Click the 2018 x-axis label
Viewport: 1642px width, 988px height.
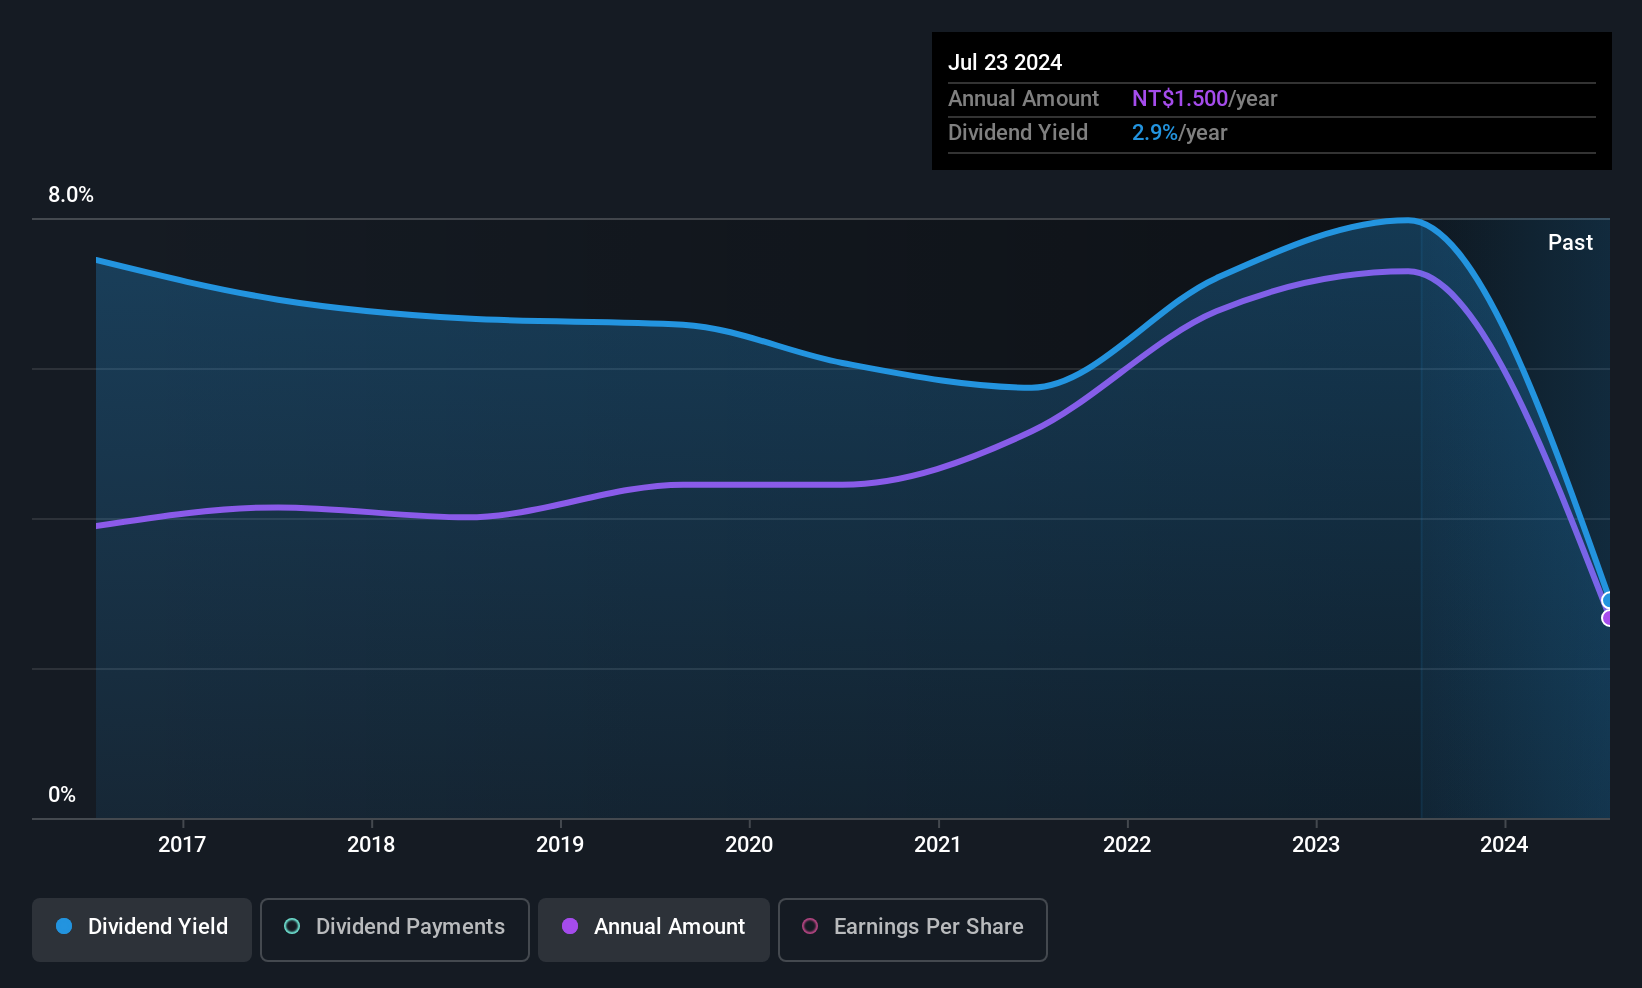click(x=371, y=845)
